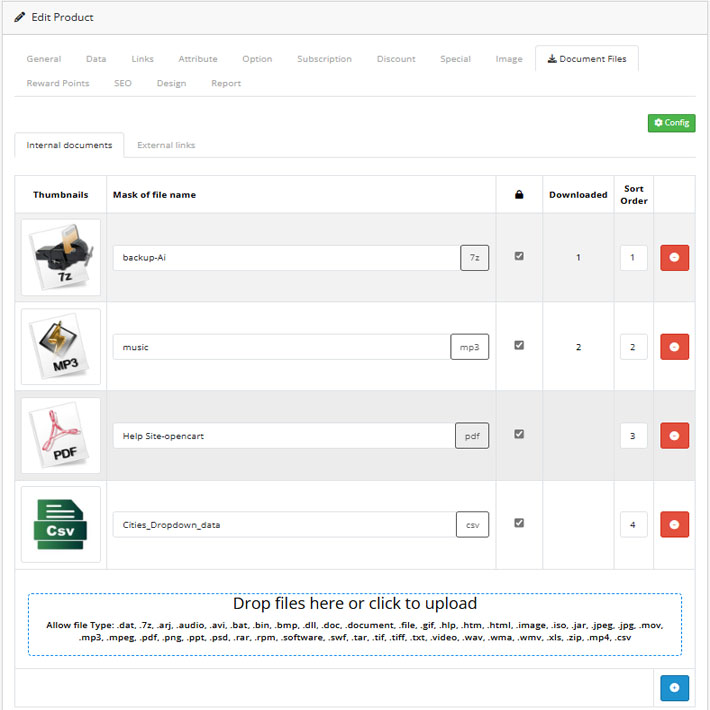Open the Subscription tab
Image resolution: width=710 pixels, height=710 pixels.
324,59
